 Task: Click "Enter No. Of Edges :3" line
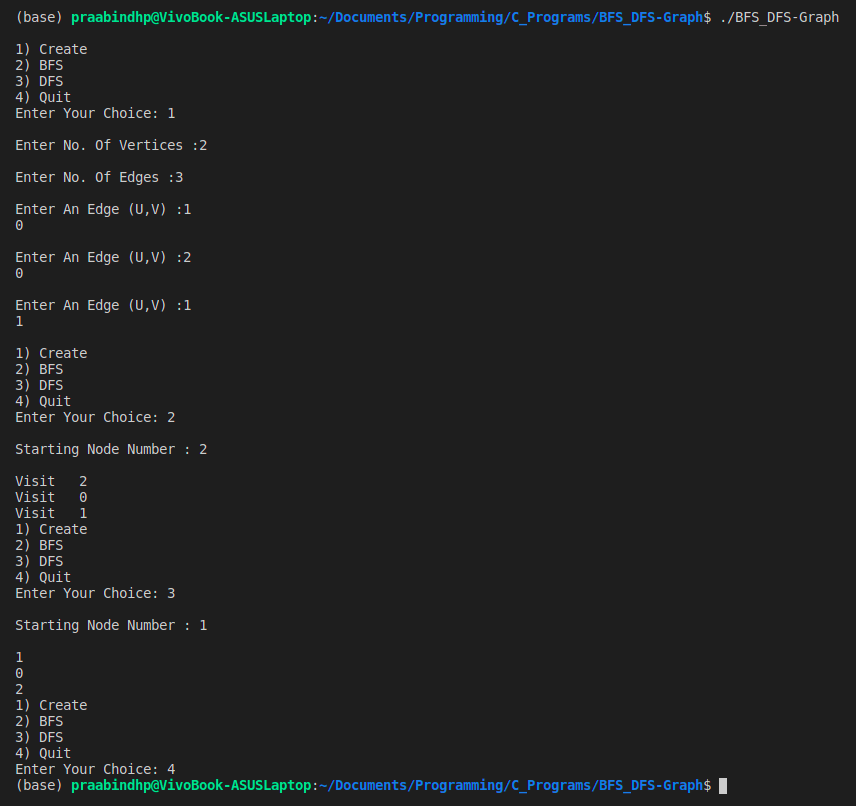99,177
